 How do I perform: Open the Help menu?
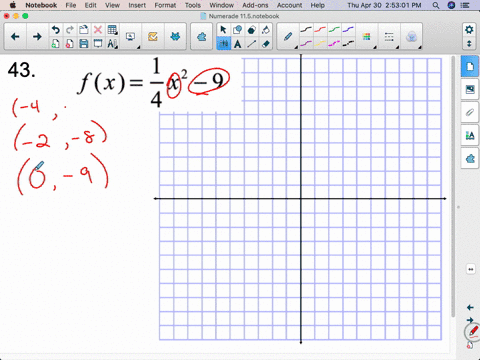tap(318, 5)
